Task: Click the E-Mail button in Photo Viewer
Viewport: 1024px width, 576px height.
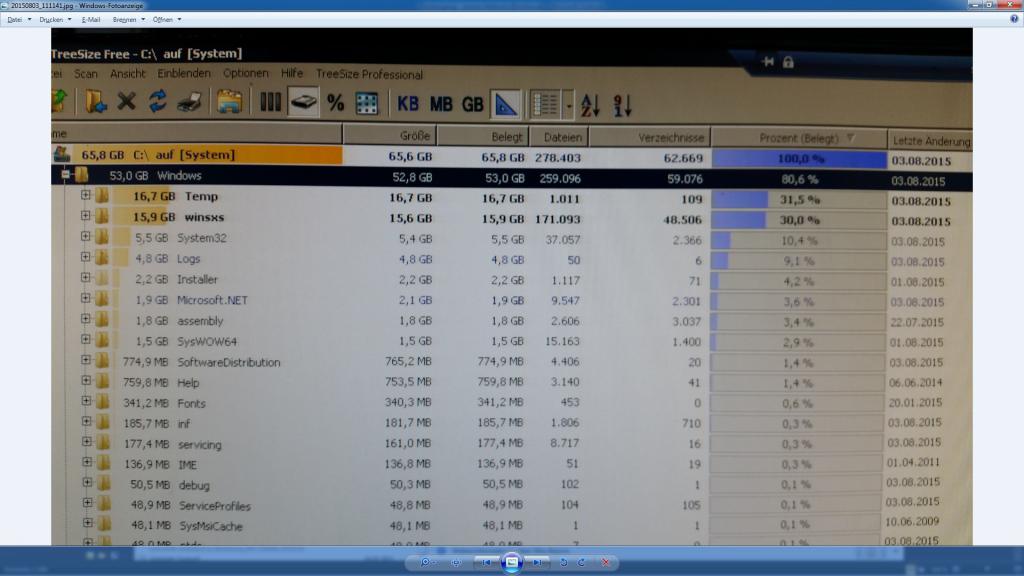Action: [91, 20]
